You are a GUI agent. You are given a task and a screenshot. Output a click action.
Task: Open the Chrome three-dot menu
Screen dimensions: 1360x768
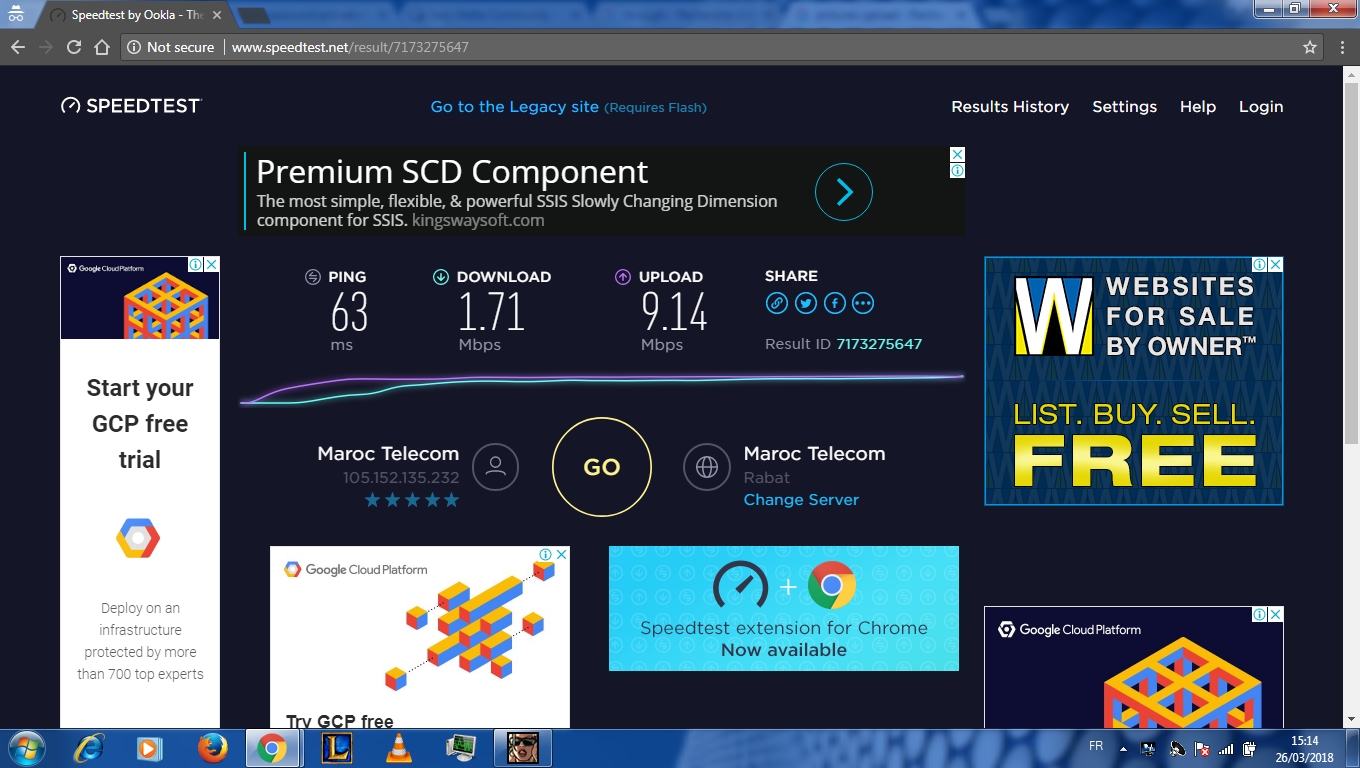tap(1343, 47)
